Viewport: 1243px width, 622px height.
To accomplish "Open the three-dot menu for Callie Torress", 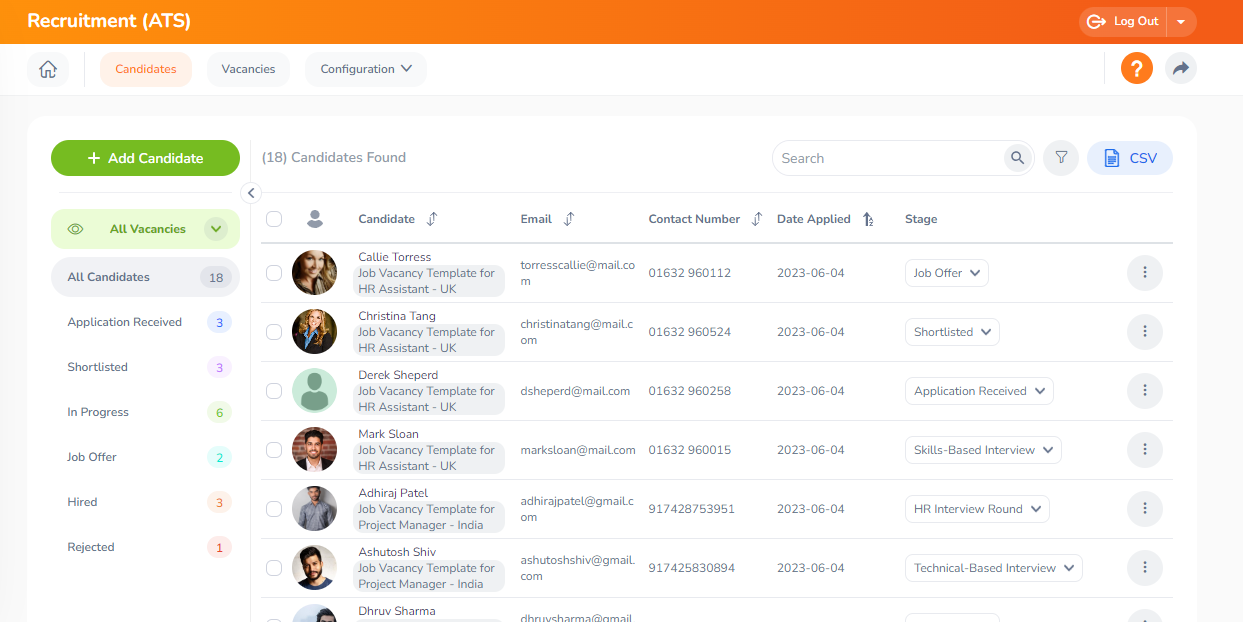I will coord(1144,273).
